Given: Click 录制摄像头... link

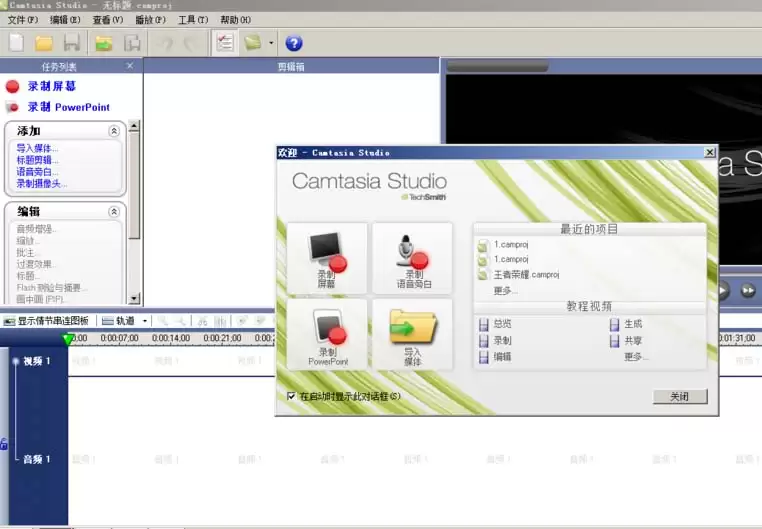Looking at the screenshot, I should point(42,183).
